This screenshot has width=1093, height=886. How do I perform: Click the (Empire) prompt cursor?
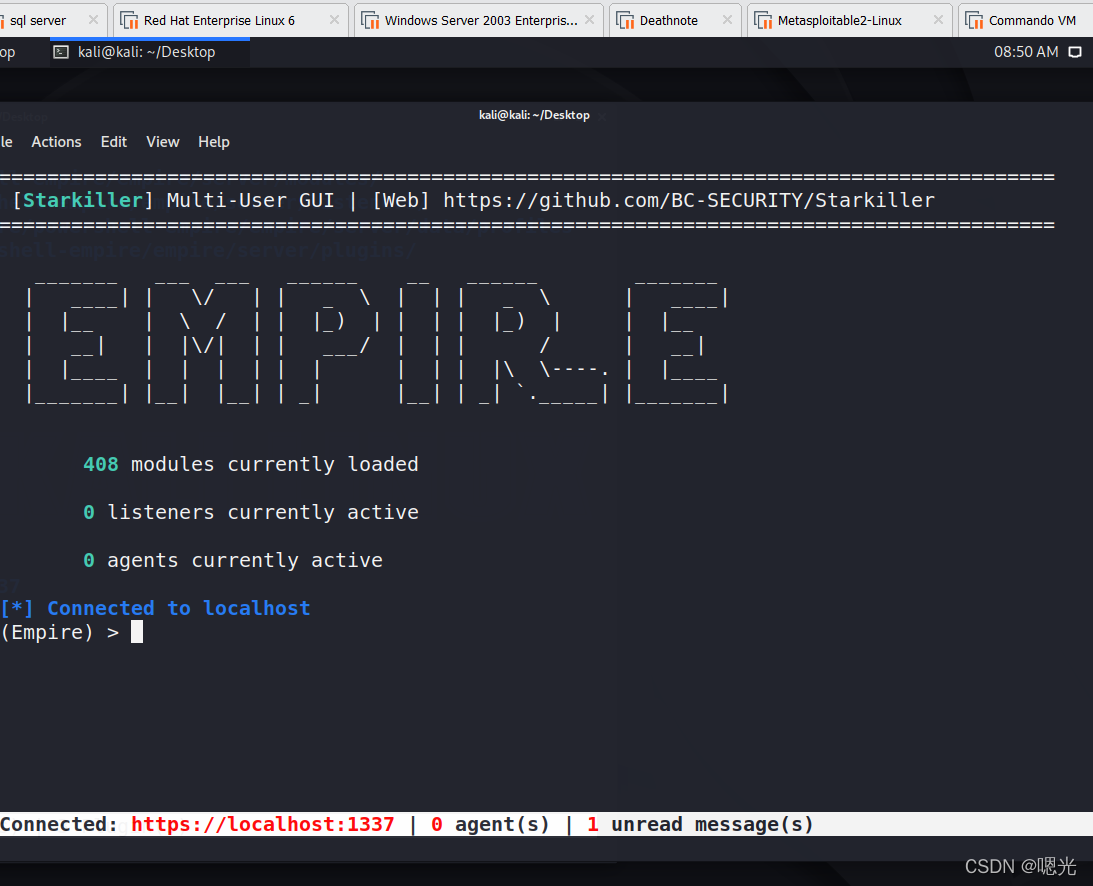pos(137,632)
